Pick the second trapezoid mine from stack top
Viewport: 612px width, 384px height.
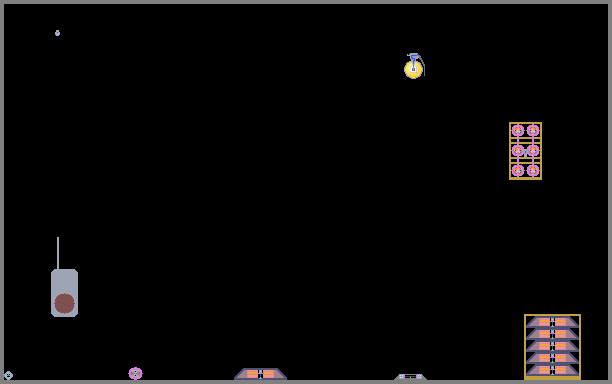pos(552,334)
